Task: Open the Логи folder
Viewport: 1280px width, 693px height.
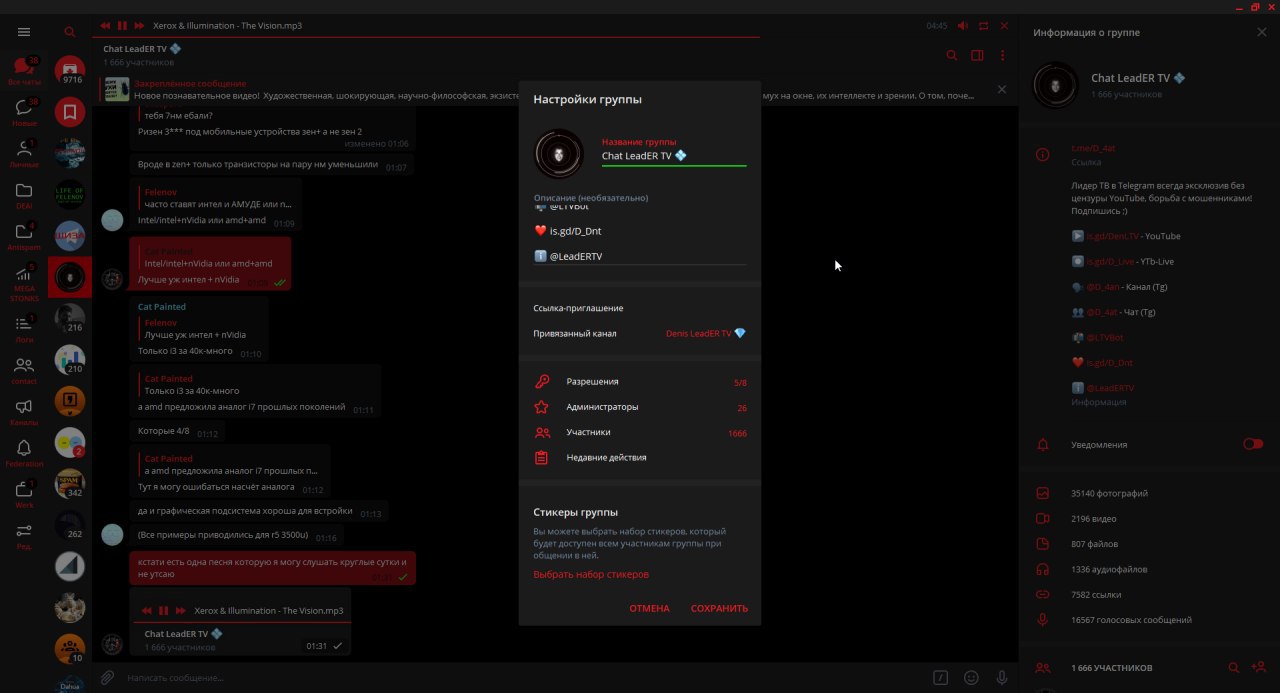Action: [x=24, y=328]
